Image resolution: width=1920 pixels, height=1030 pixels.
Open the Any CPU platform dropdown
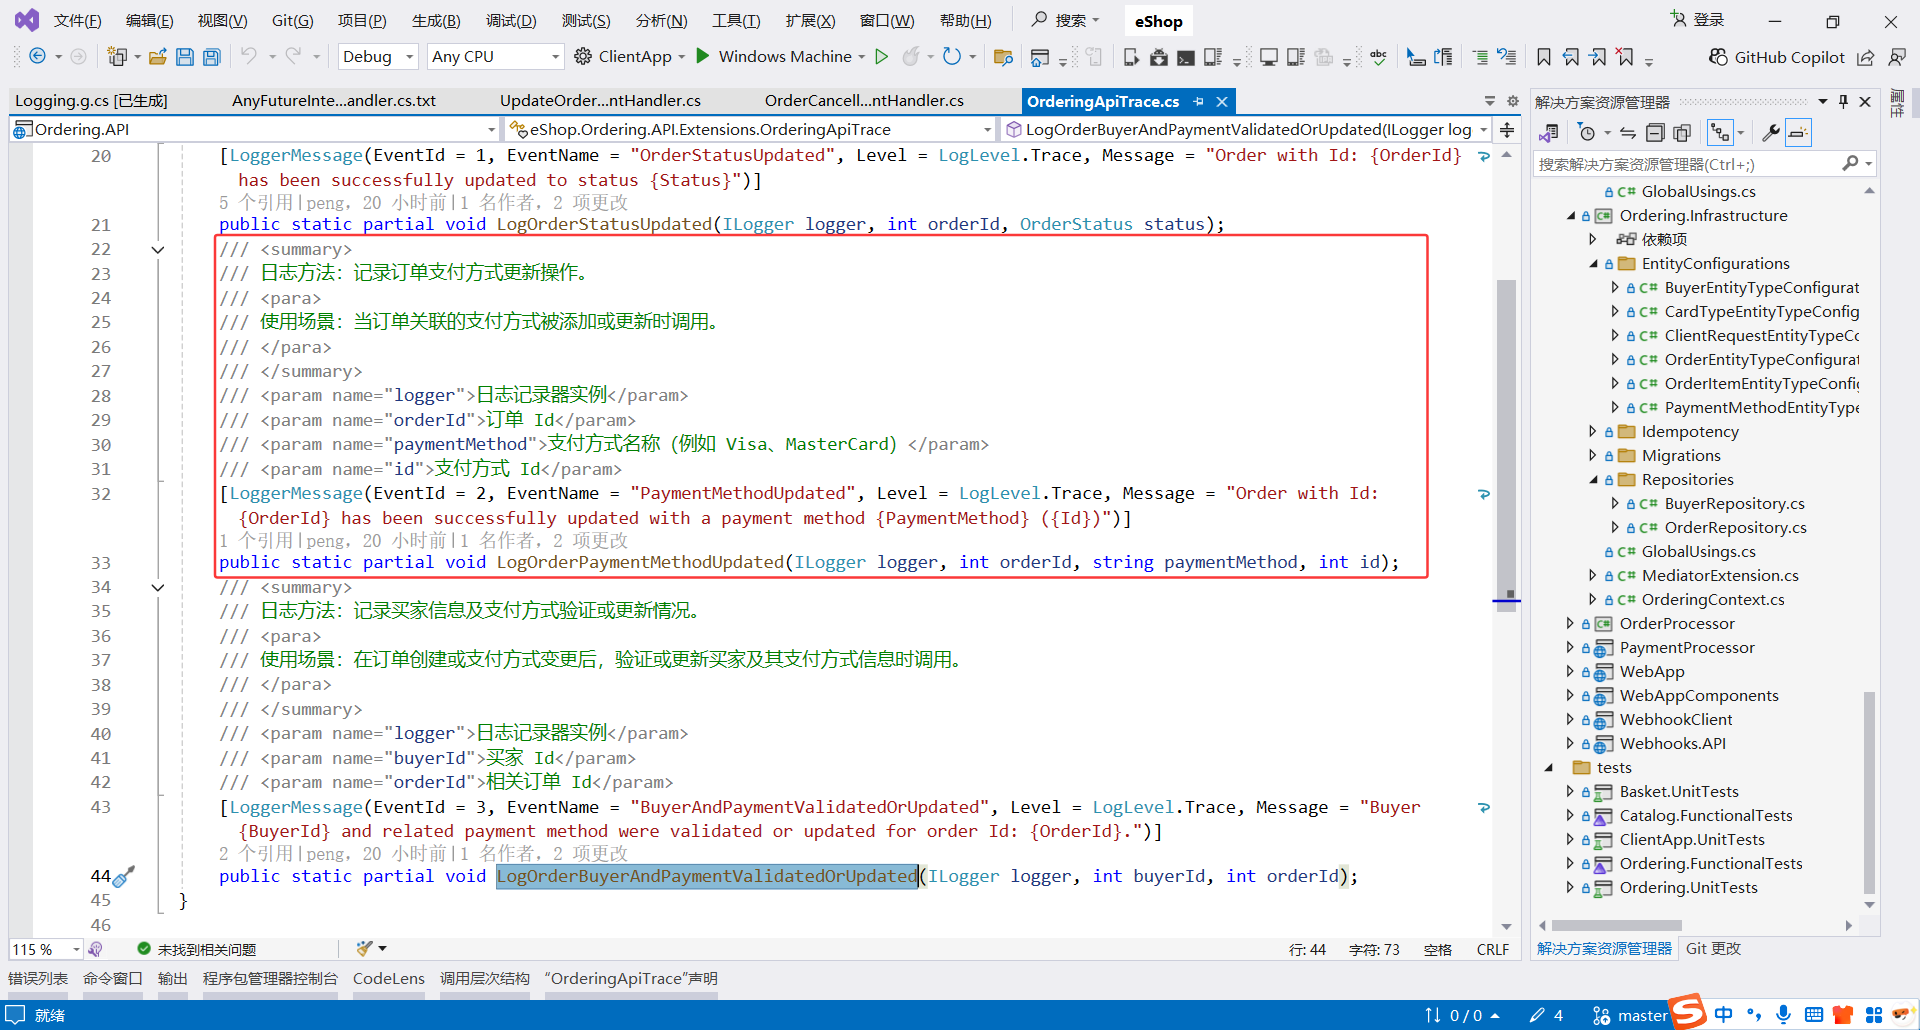(x=495, y=57)
